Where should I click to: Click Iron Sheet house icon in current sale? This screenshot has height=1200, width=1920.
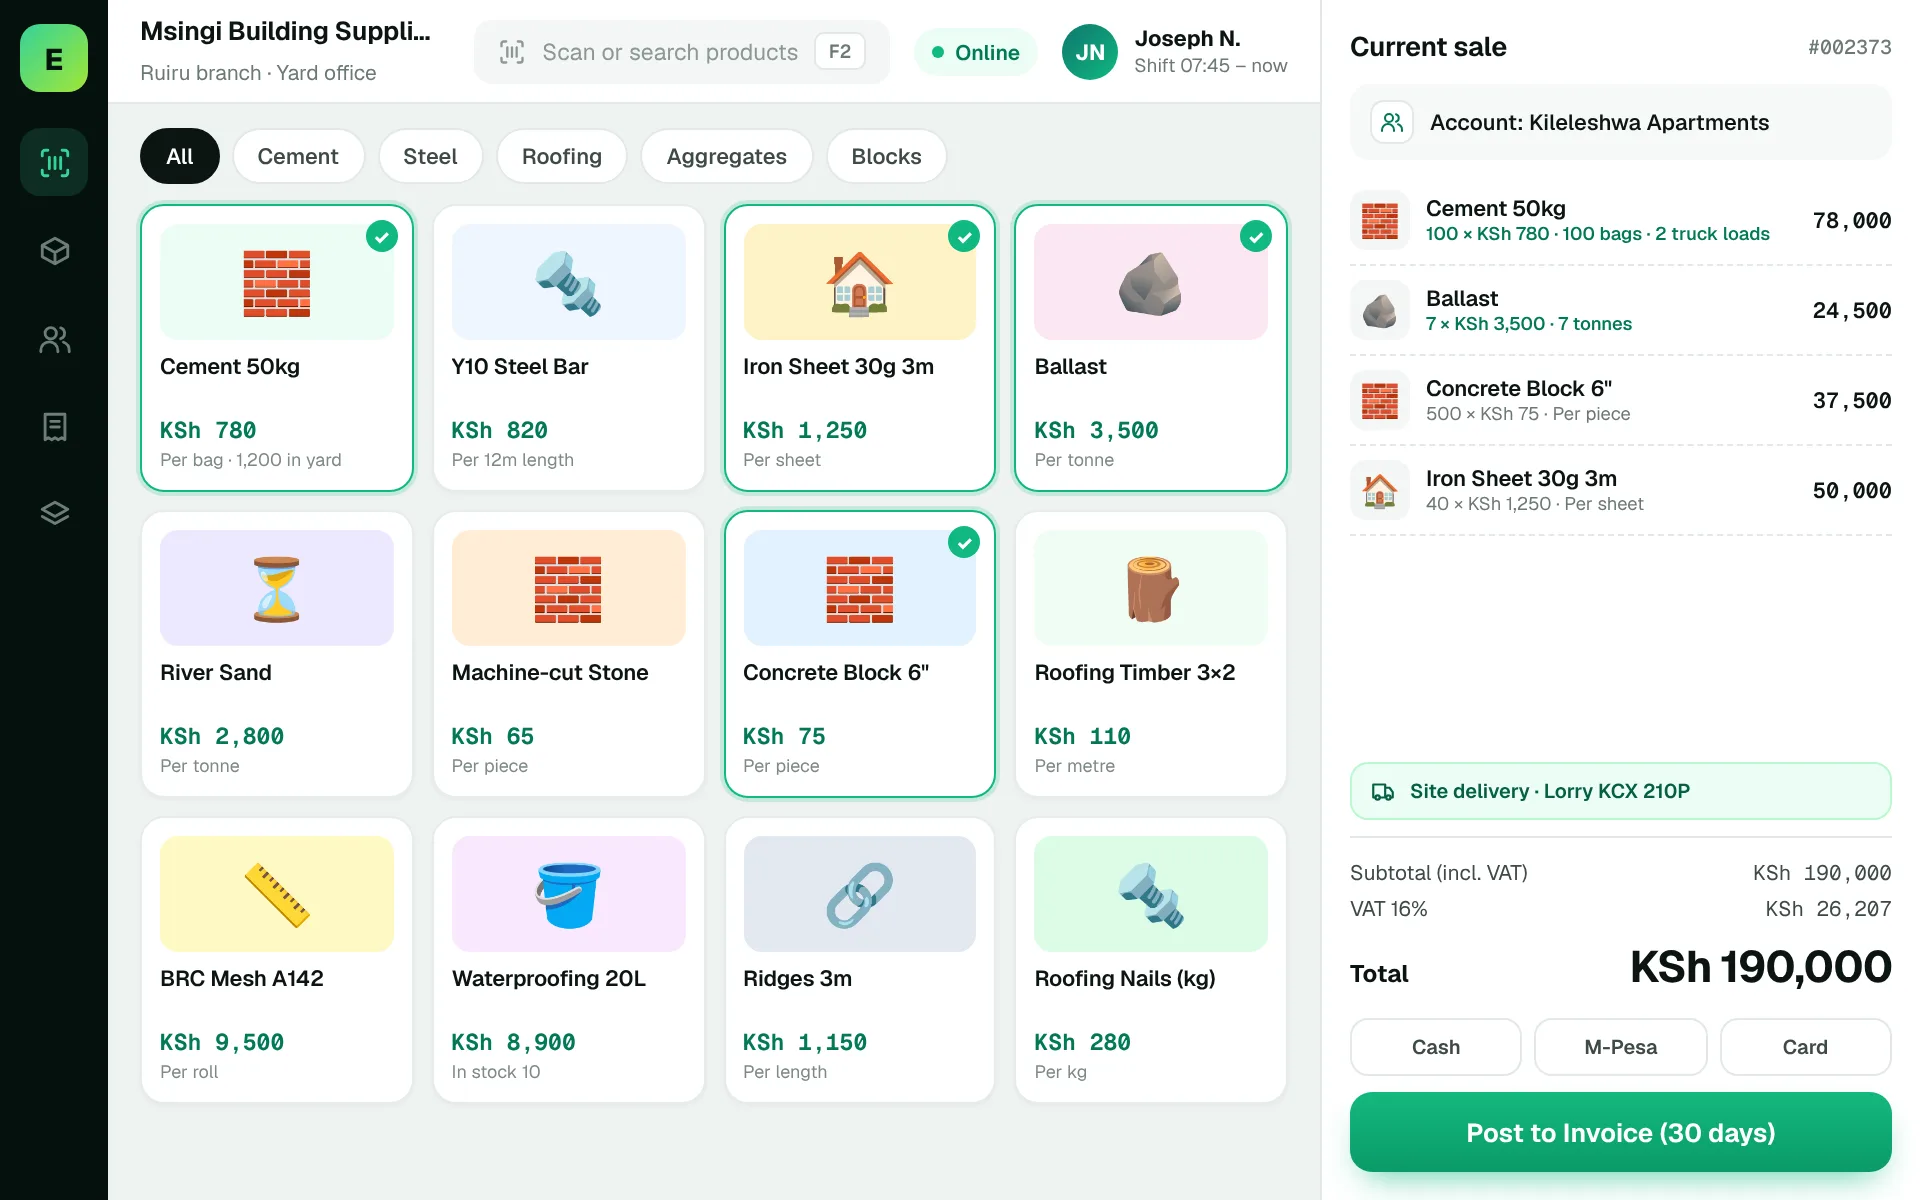[1380, 490]
